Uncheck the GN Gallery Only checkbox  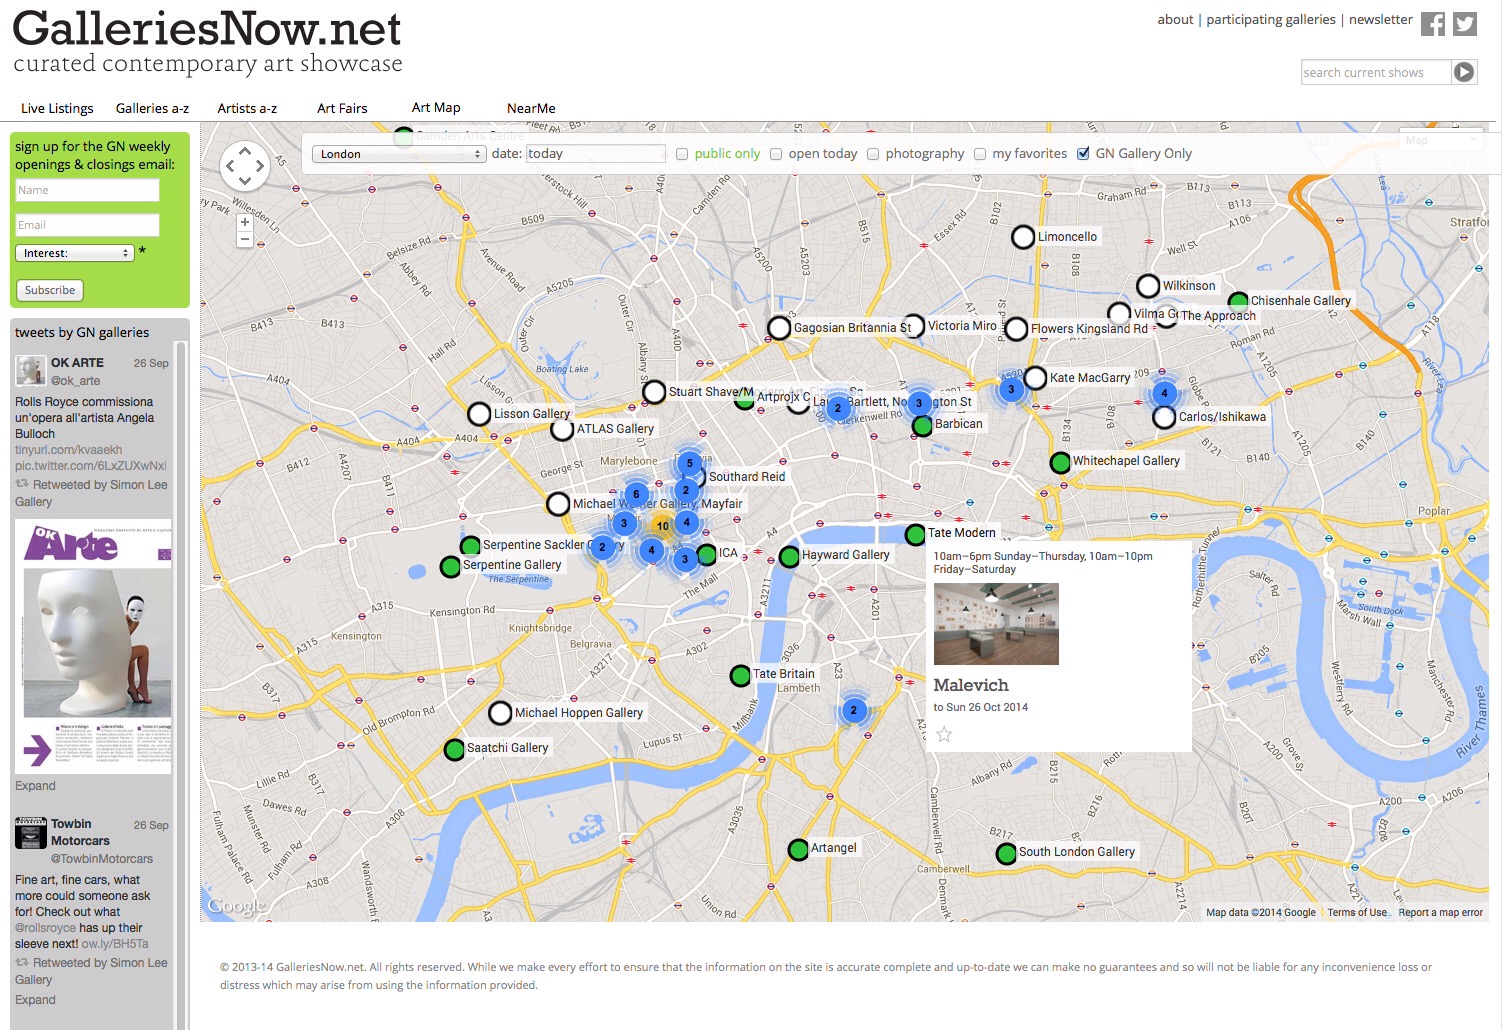[x=1083, y=154]
